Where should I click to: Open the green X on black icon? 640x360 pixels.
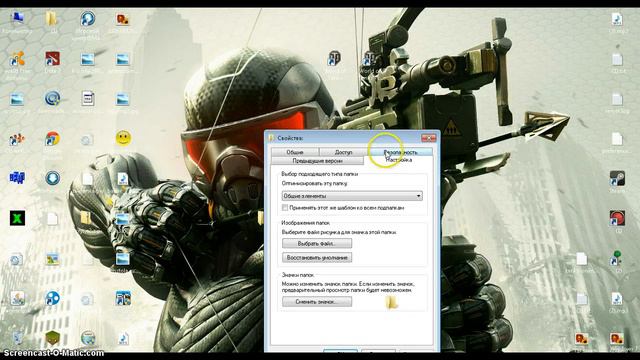coord(17,218)
